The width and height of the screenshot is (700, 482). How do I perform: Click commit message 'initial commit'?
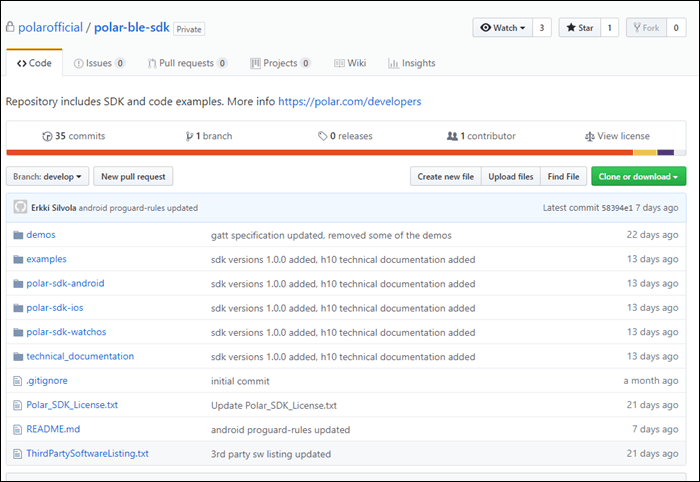point(240,381)
